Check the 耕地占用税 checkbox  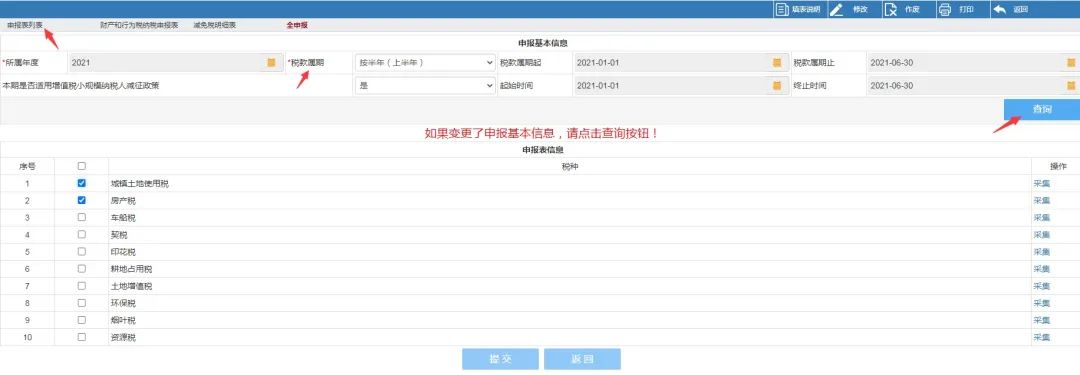(82, 269)
